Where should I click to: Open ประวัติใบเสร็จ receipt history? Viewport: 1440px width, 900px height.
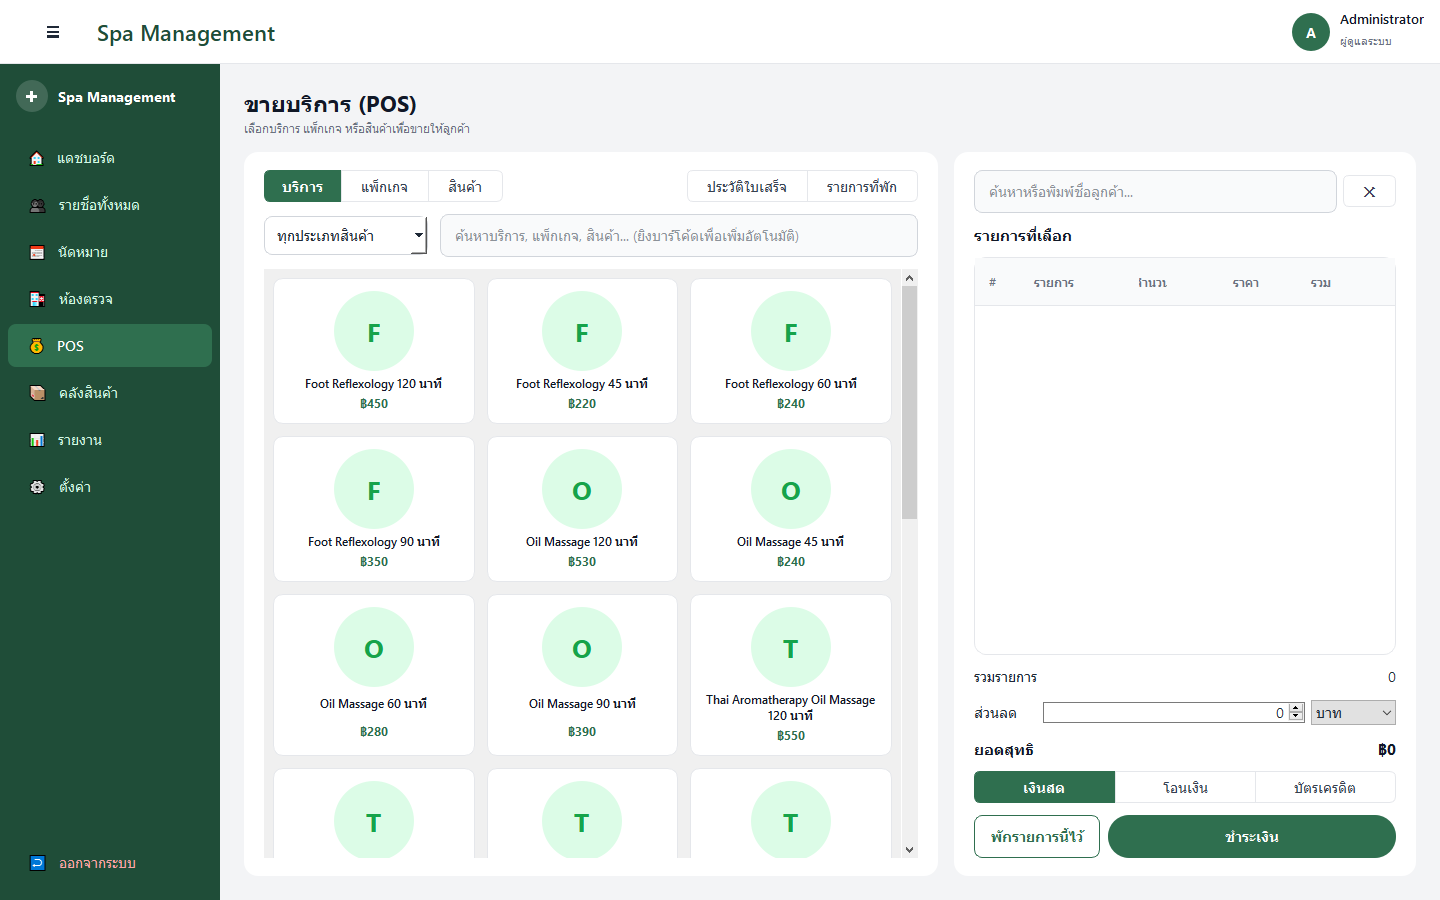tap(747, 187)
